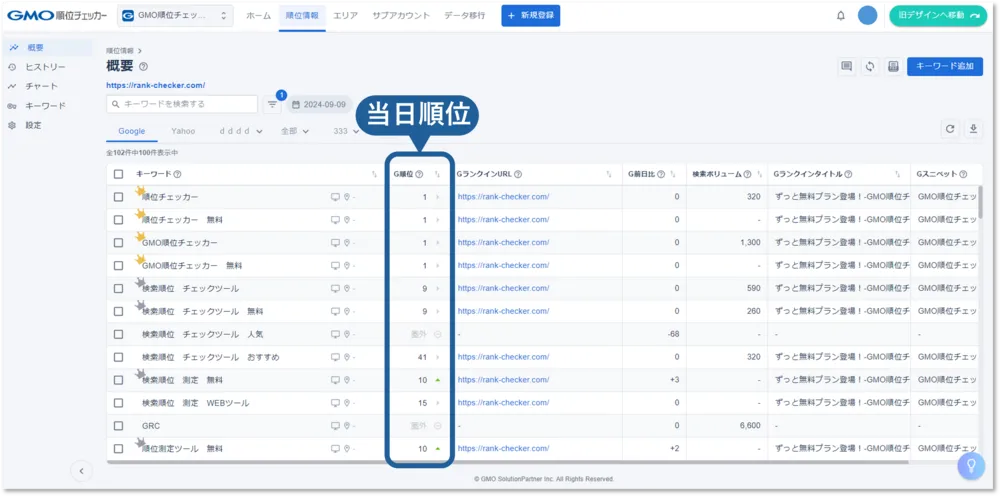The height and width of the screenshot is (496, 1000).
Task: Click the location pin in the GRC row
Action: 347,426
